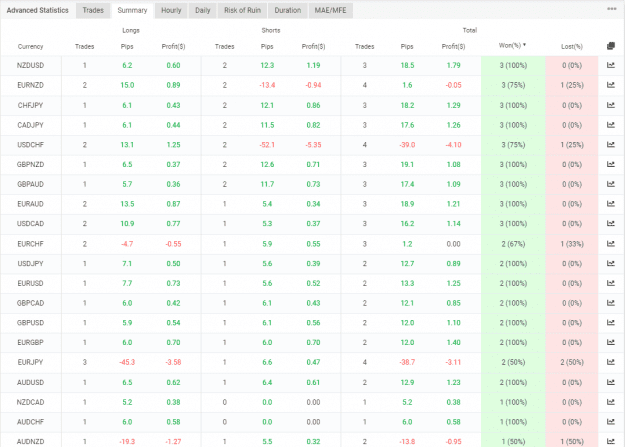Open the chart icon for CADJPY row

point(611,125)
